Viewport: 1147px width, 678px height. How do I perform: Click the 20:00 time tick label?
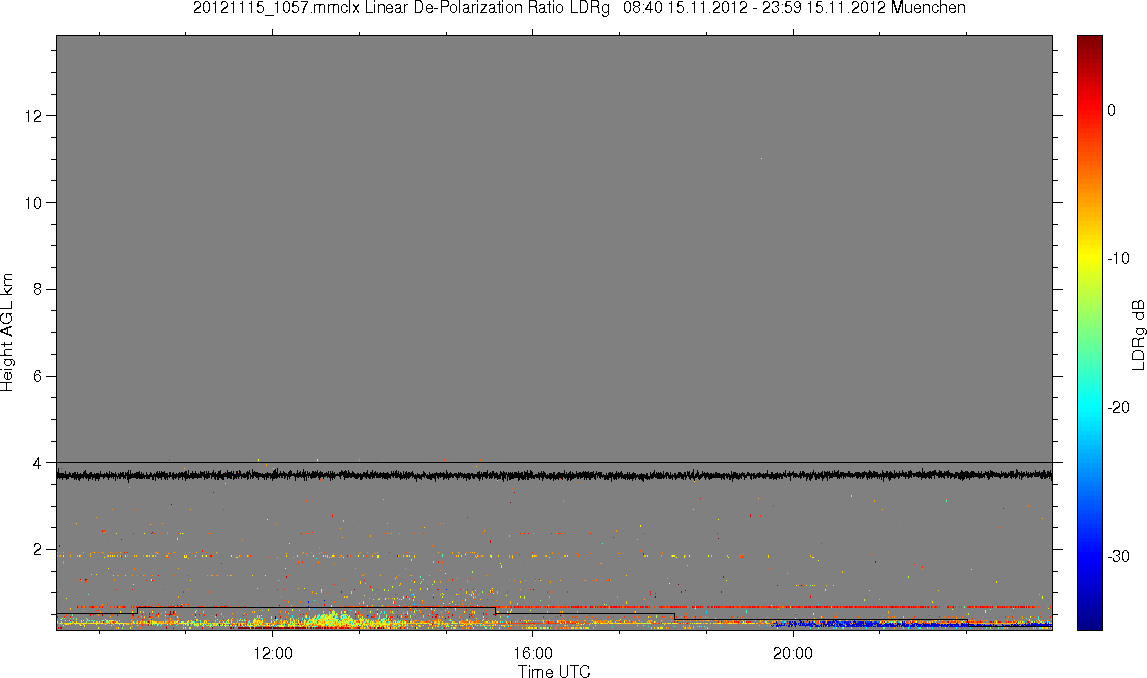pyautogui.click(x=793, y=652)
